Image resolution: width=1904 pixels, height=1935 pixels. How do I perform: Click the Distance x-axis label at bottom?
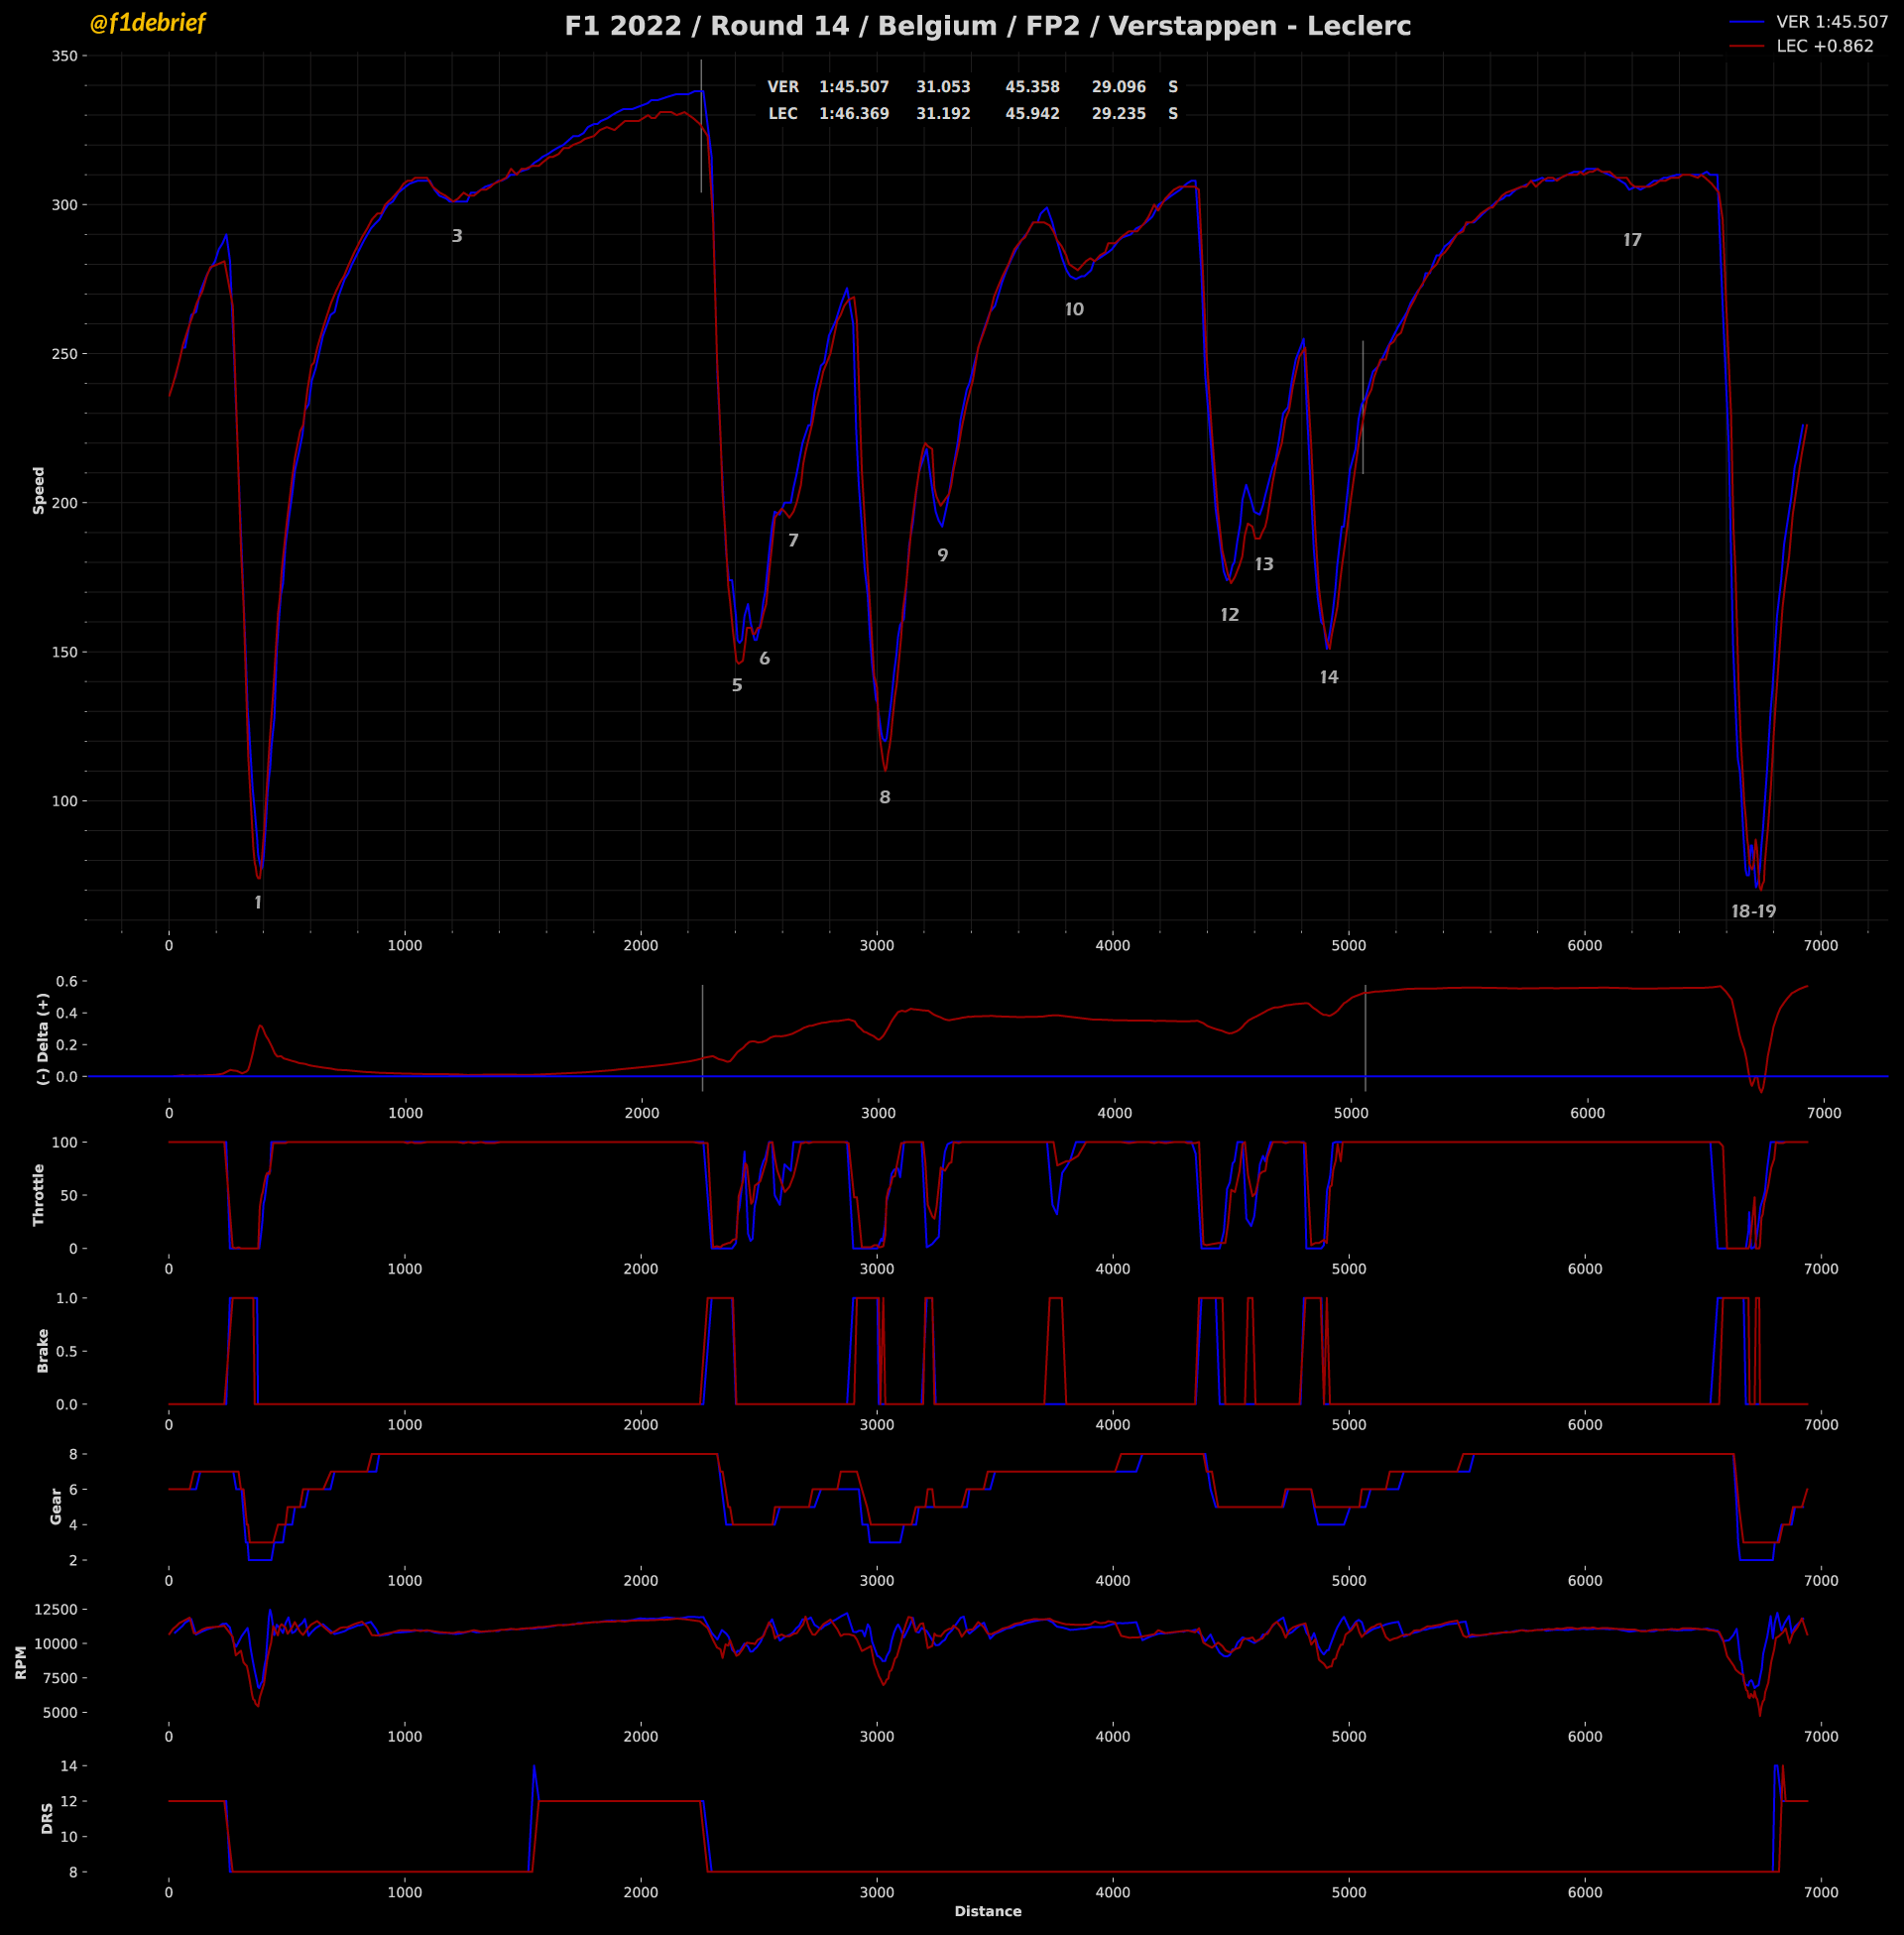coord(987,1911)
